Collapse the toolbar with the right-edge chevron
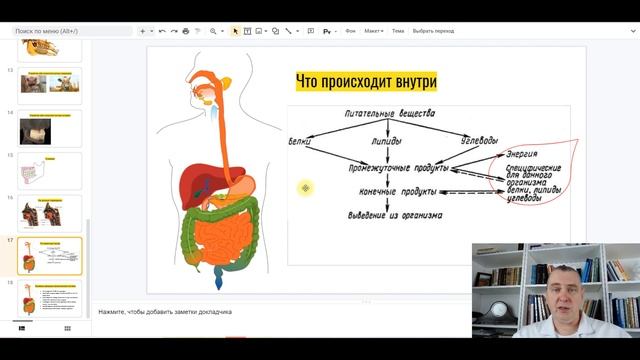The height and width of the screenshot is (360, 640). pos(633,31)
